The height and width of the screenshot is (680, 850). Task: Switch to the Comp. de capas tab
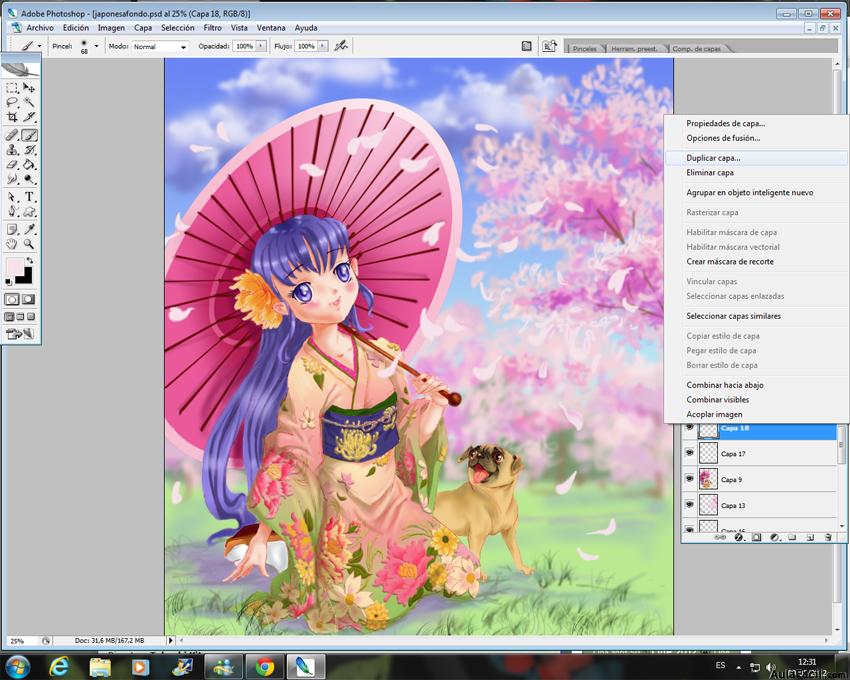(x=697, y=48)
